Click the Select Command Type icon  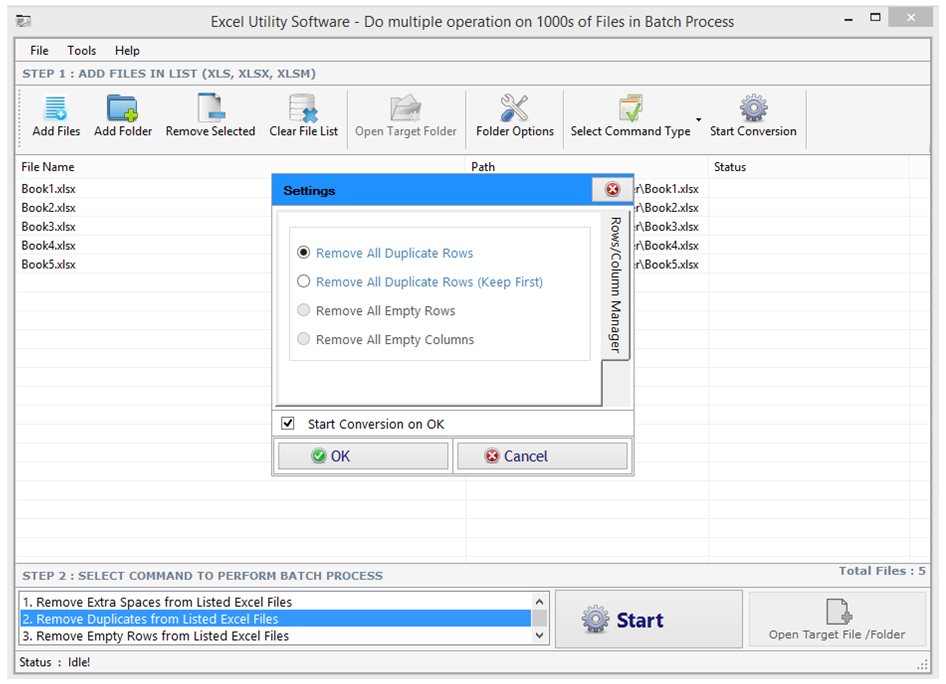(x=630, y=109)
